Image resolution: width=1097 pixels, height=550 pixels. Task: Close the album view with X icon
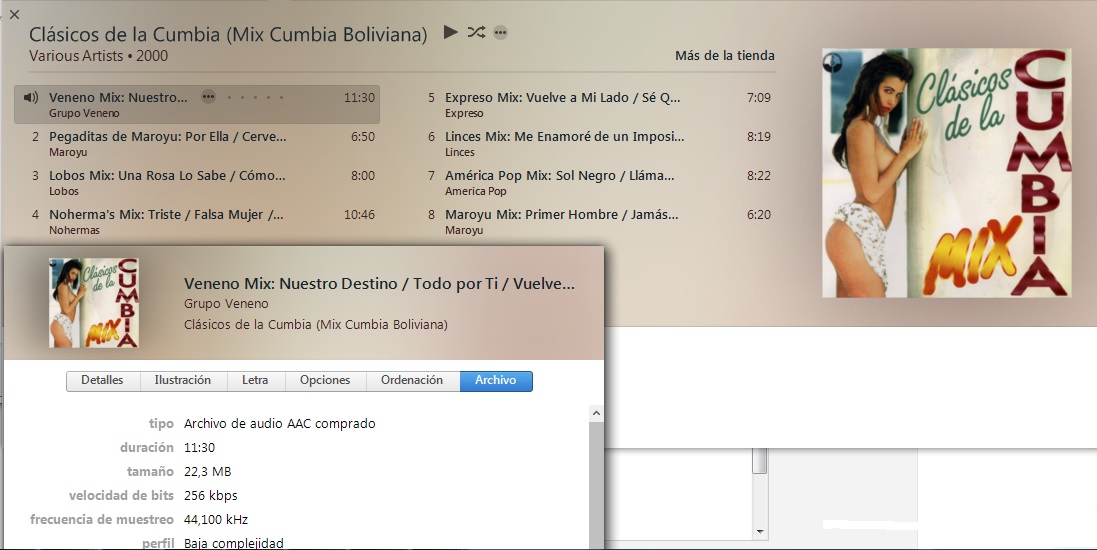pos(14,14)
